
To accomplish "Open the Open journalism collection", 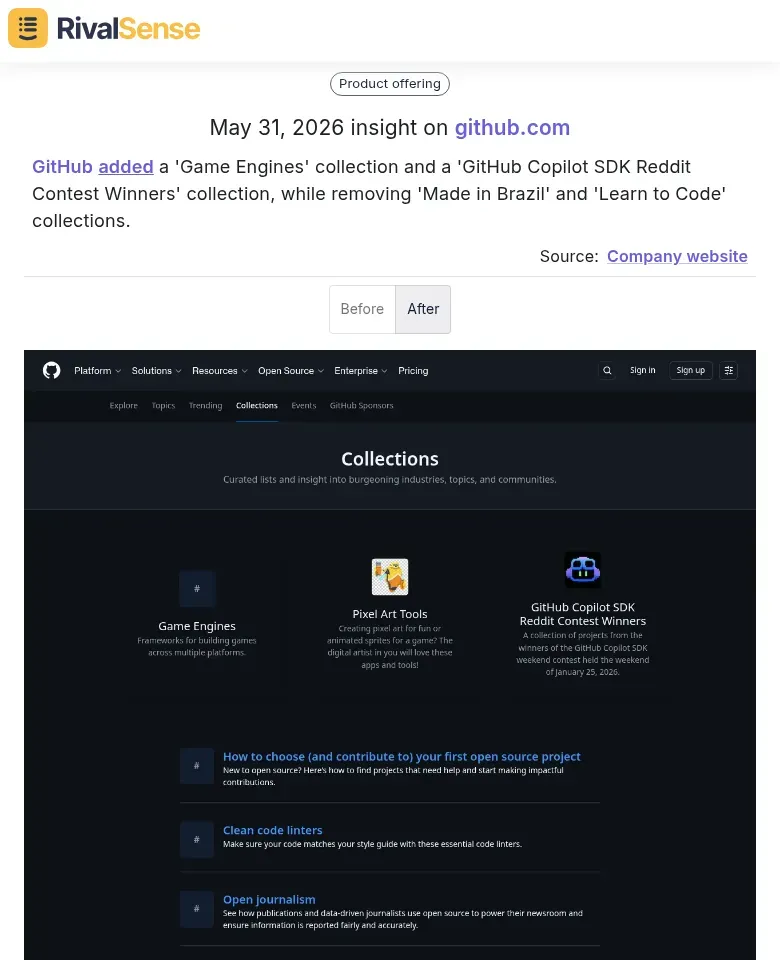I will coord(269,899).
